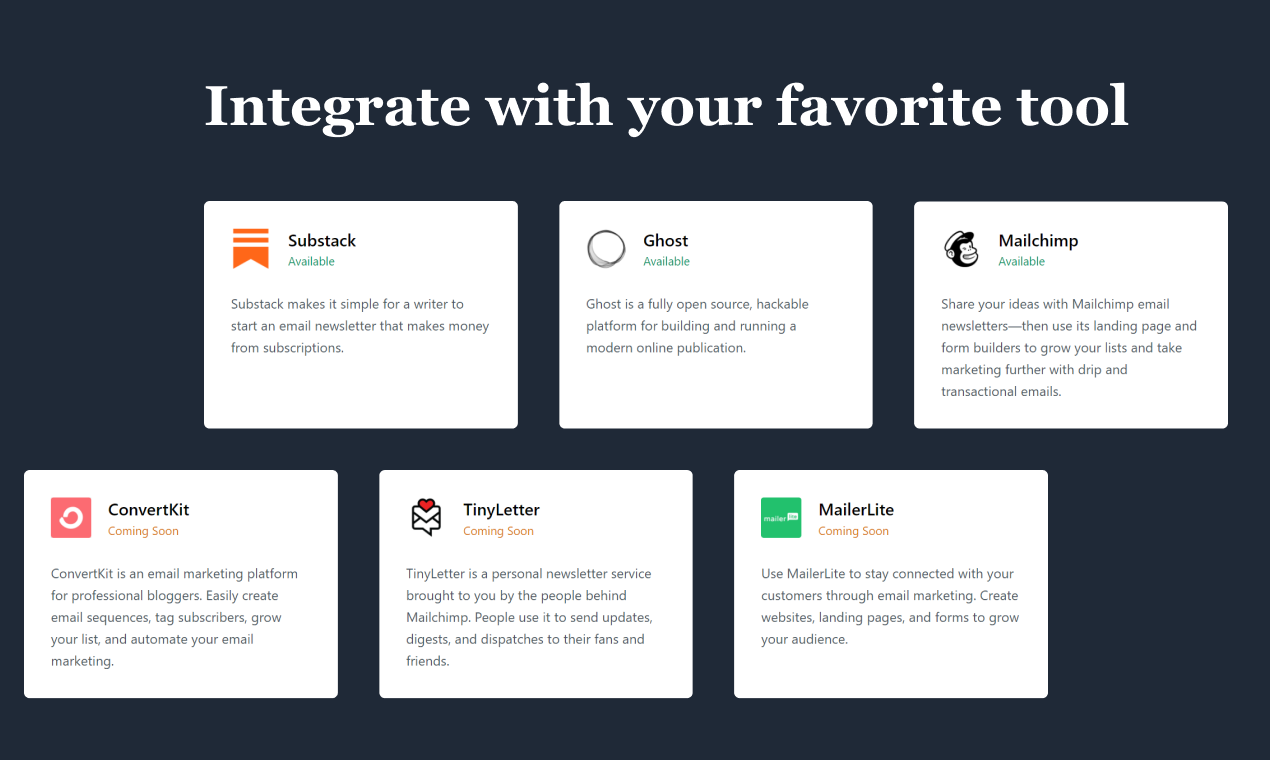Click the MailerLite green logo
Screen dimensions: 1270x760
click(781, 518)
